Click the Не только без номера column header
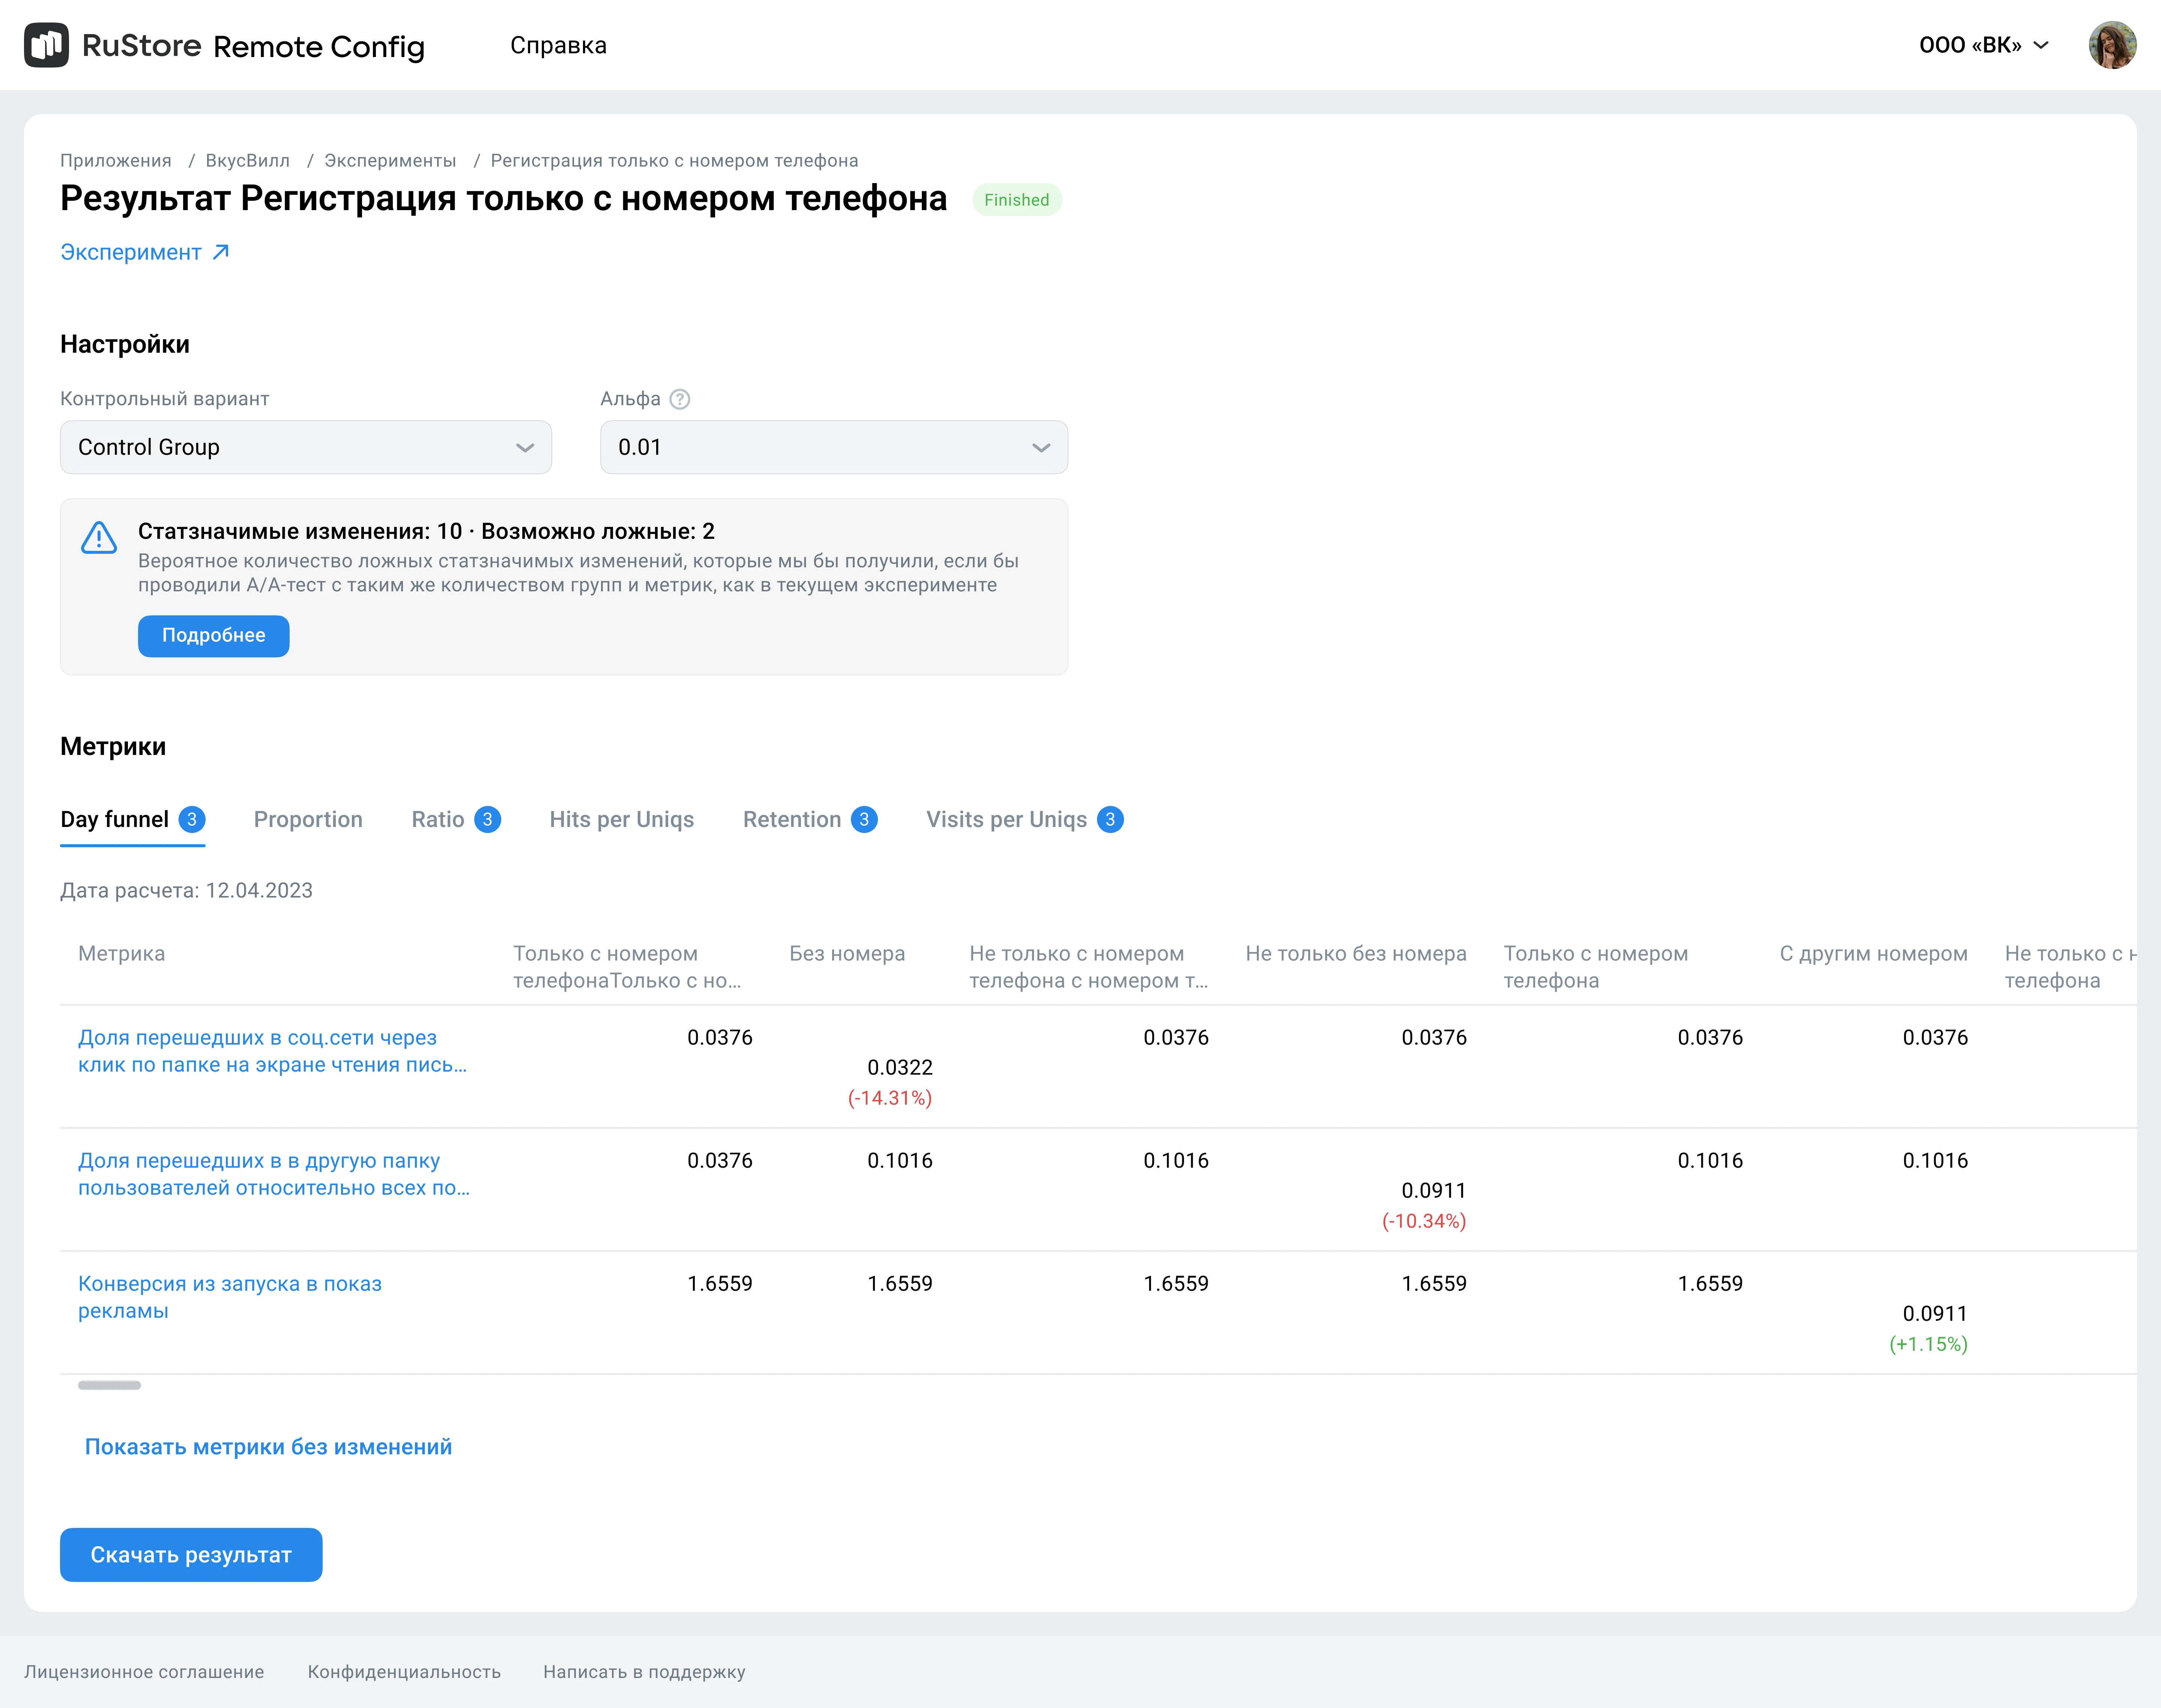The width and height of the screenshot is (2161, 1708). pos(1356,954)
